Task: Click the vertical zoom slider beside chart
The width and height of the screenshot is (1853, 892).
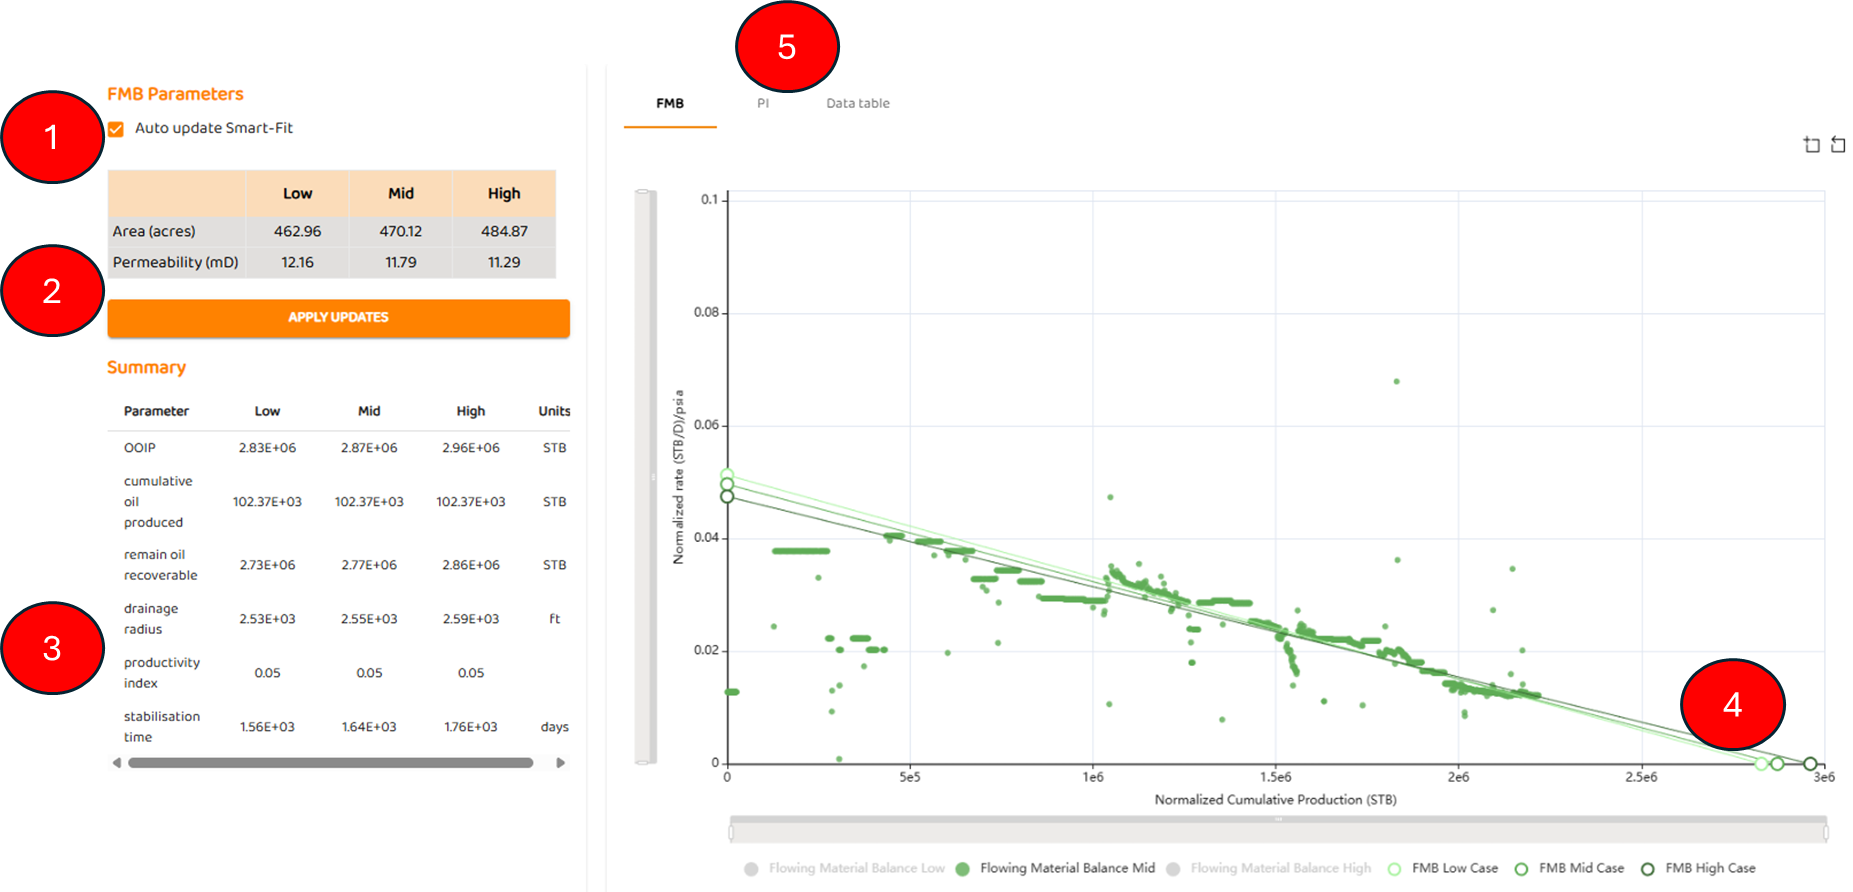Action: click(645, 477)
